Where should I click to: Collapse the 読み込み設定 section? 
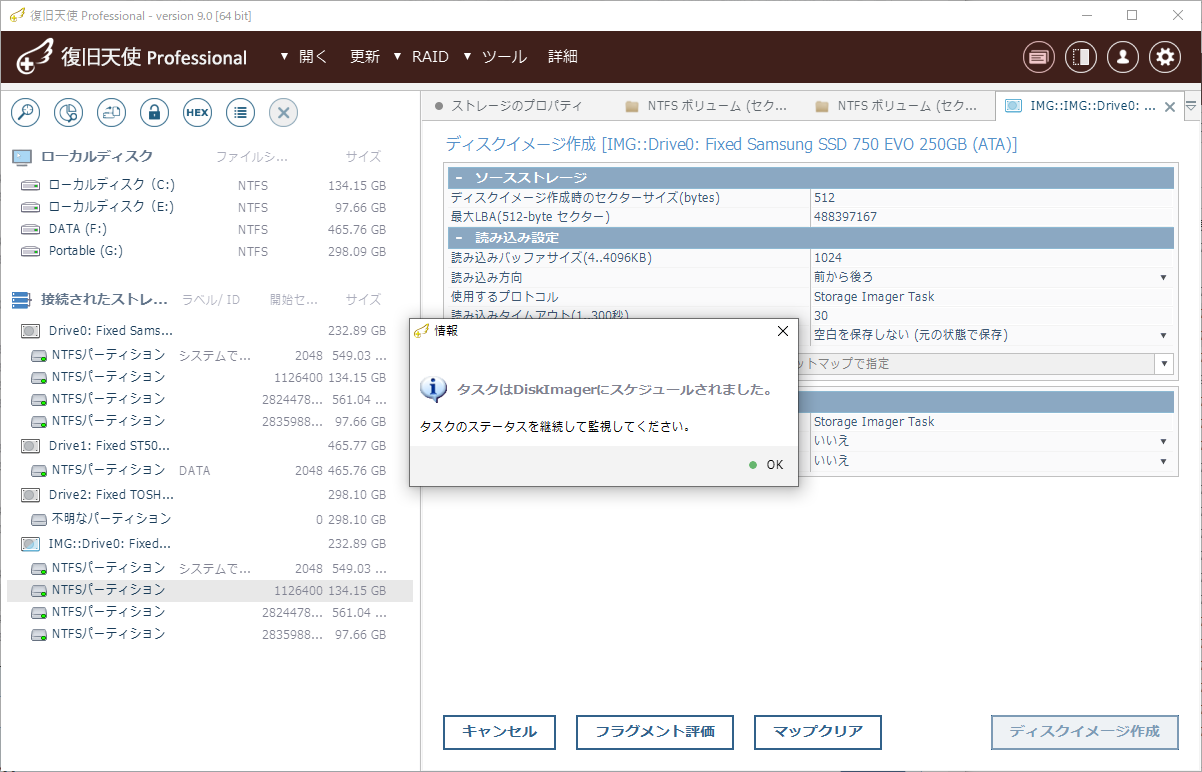459,238
